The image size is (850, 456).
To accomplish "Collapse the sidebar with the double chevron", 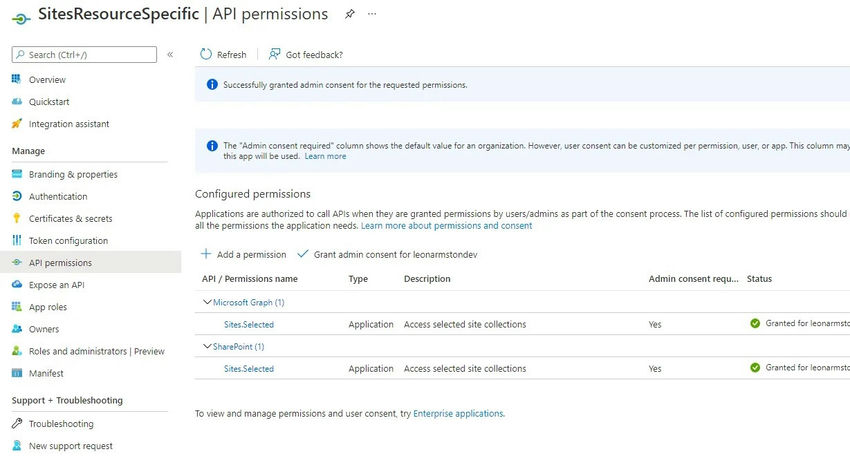I will pyautogui.click(x=170, y=54).
